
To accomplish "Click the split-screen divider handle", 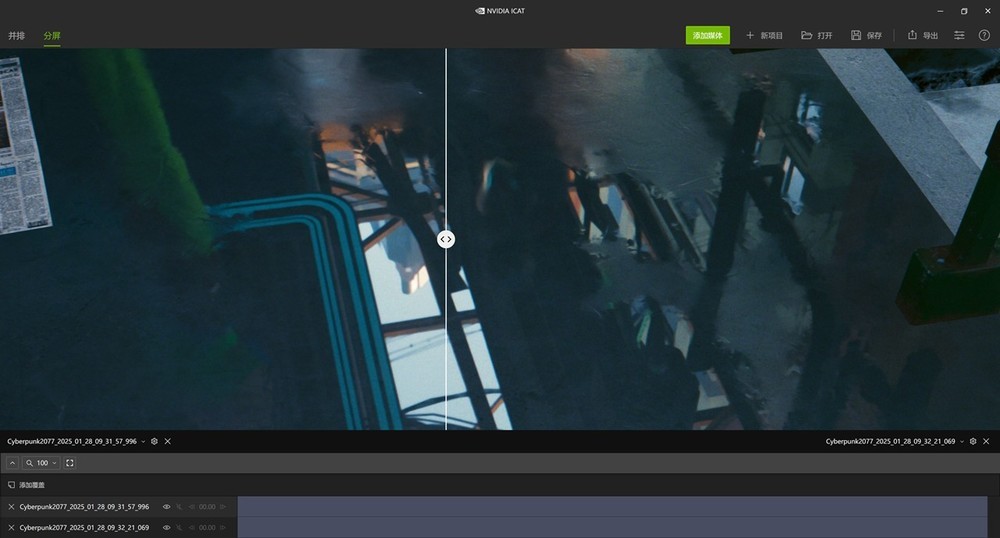I will coord(446,239).
